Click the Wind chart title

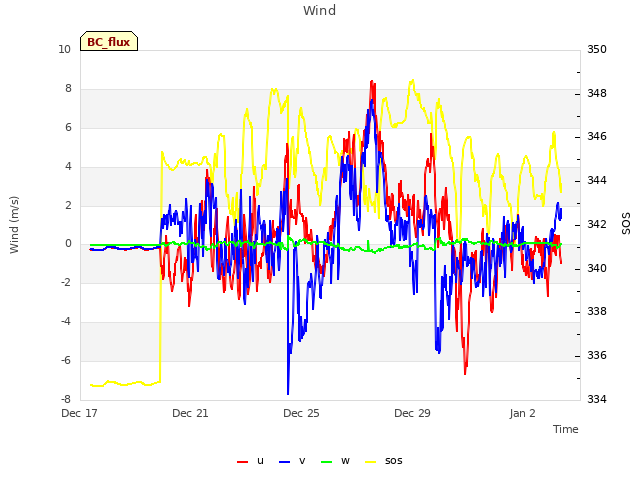(319, 10)
